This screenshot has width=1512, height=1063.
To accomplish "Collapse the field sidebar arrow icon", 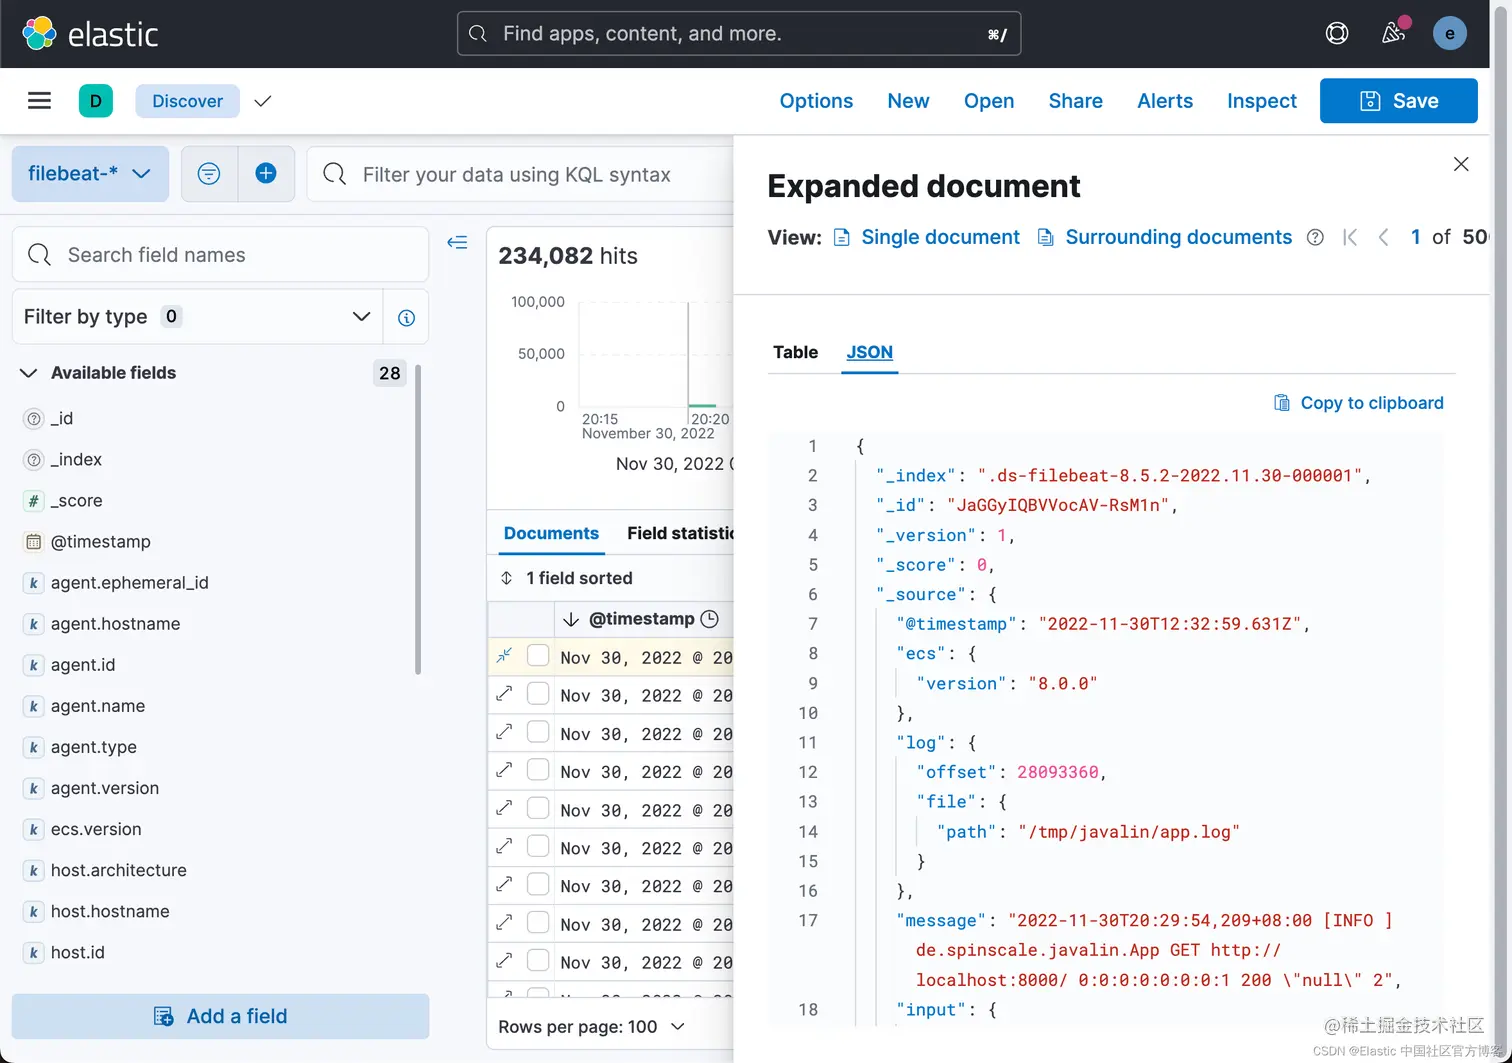I will pyautogui.click(x=457, y=242).
